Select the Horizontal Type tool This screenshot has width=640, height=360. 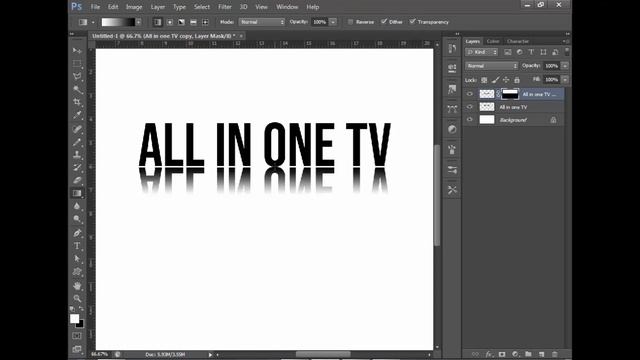77,246
